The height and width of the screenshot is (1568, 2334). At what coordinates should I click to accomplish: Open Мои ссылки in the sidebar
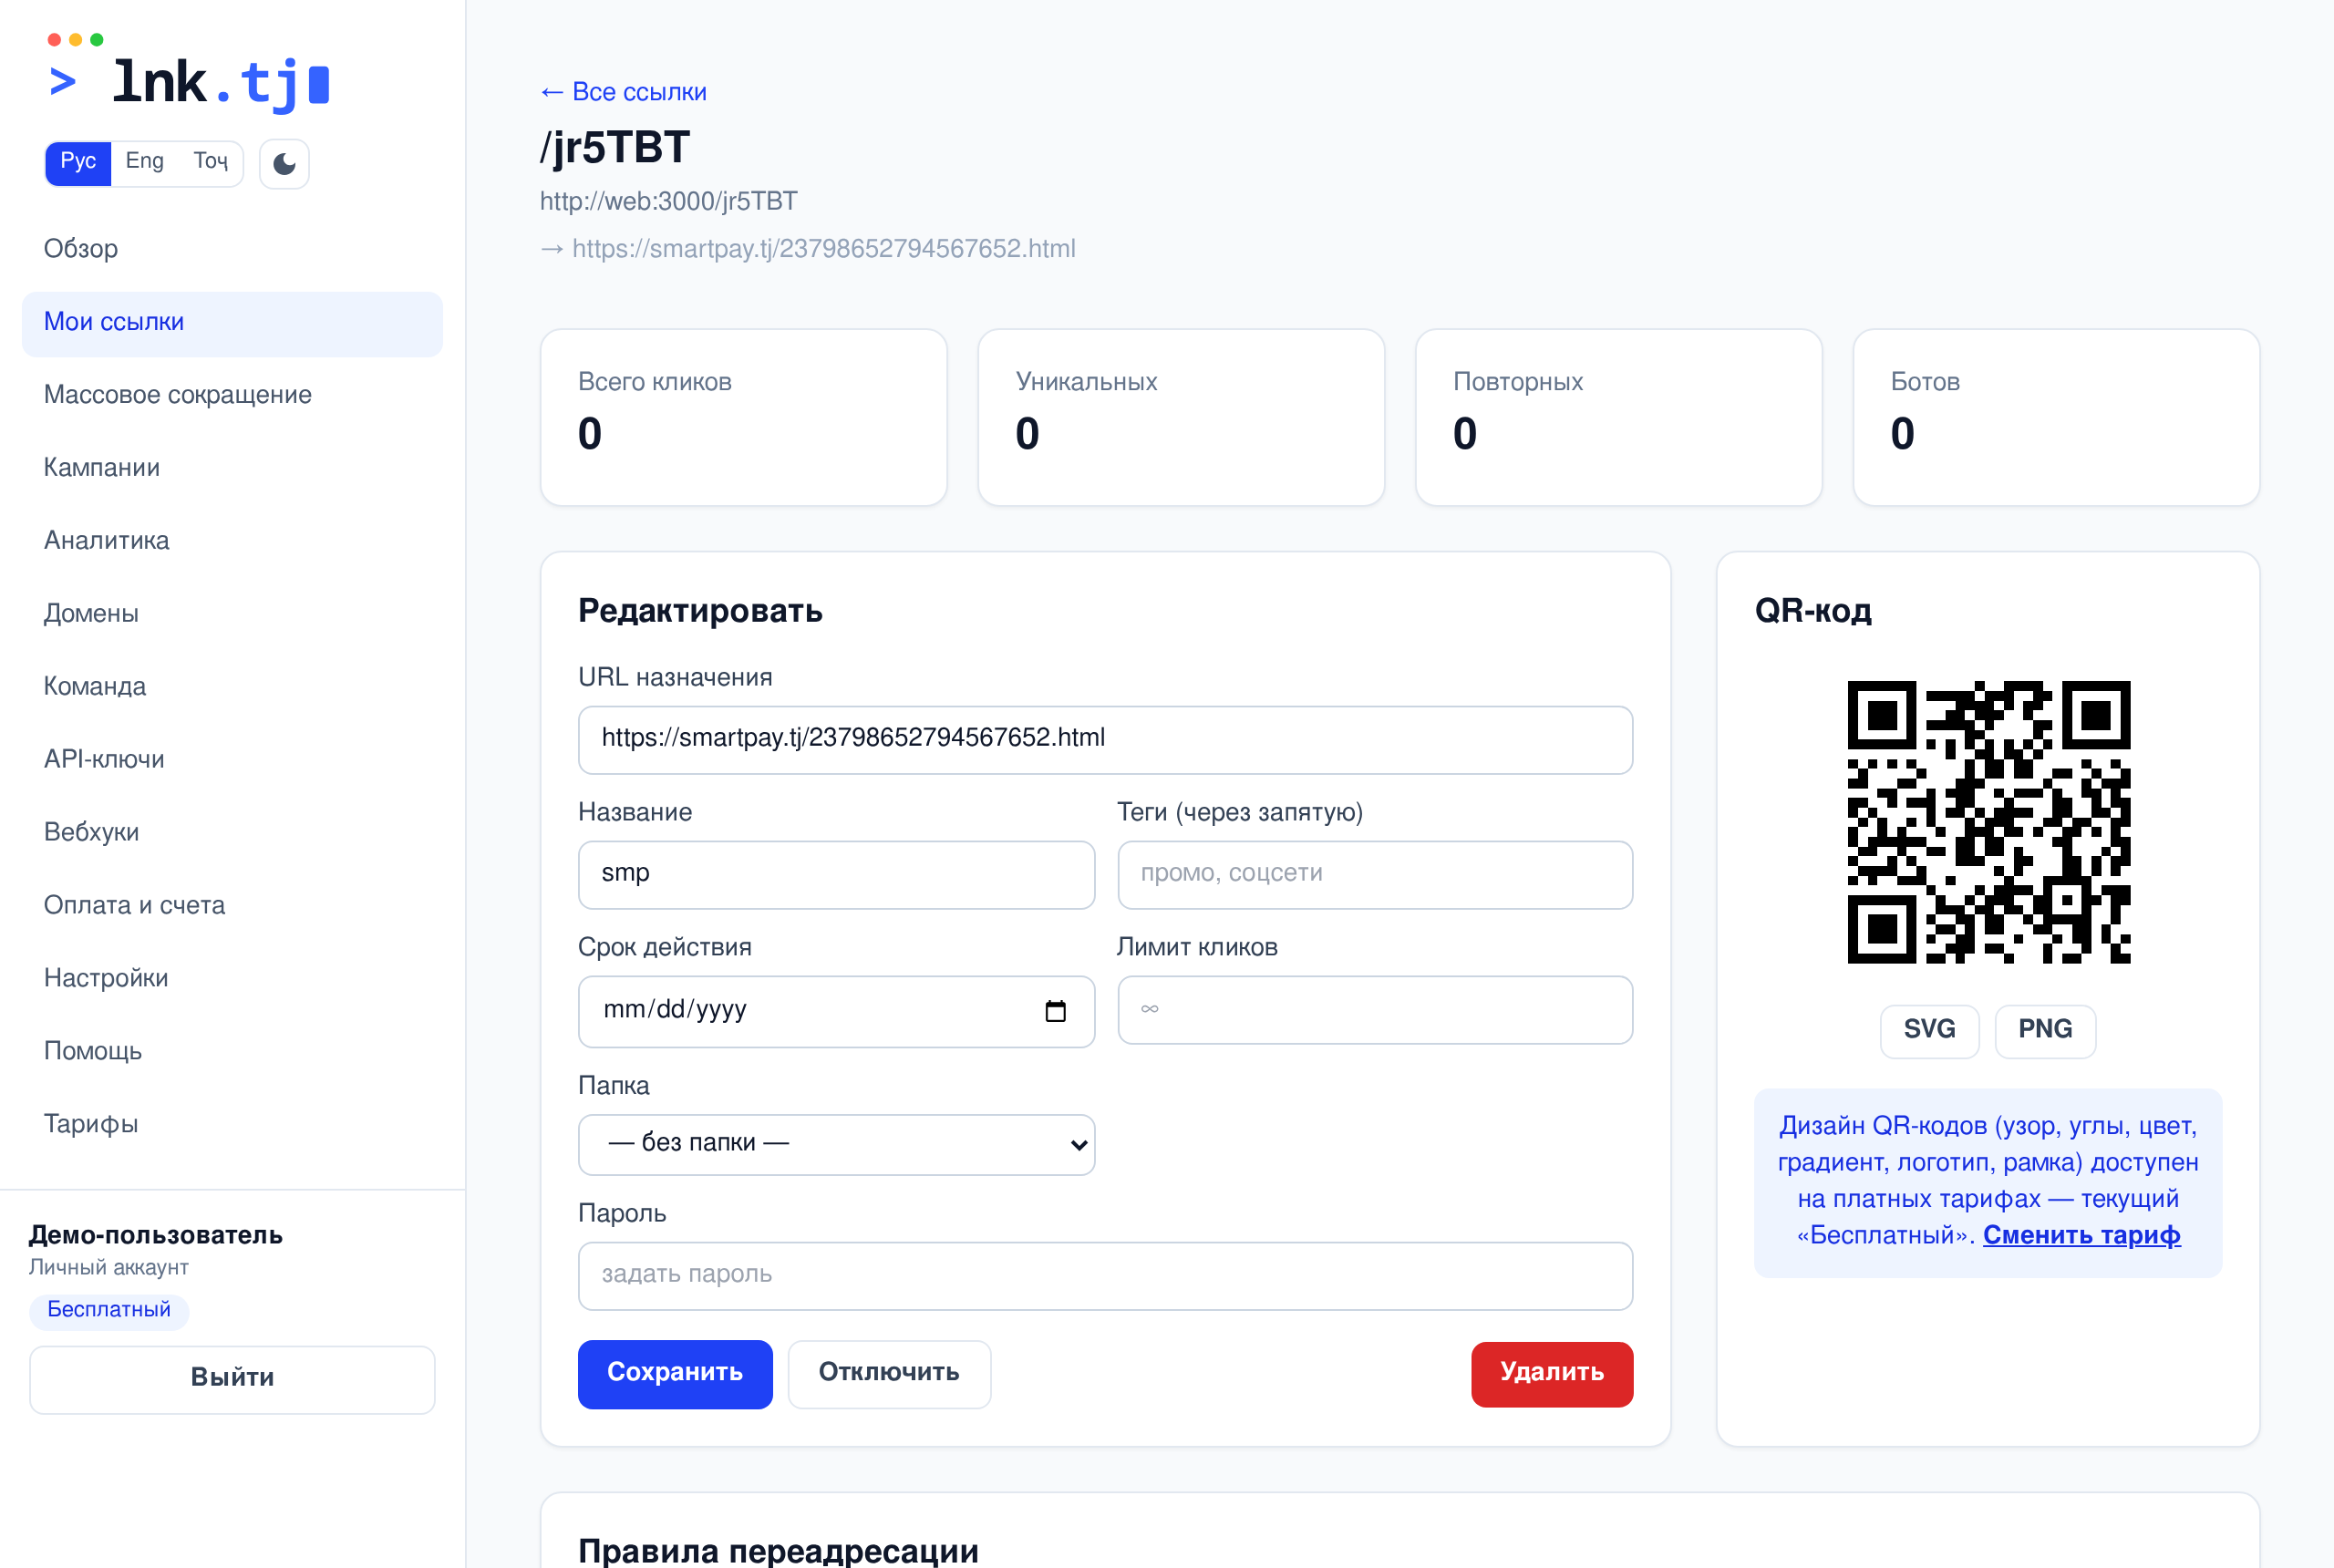tap(232, 322)
